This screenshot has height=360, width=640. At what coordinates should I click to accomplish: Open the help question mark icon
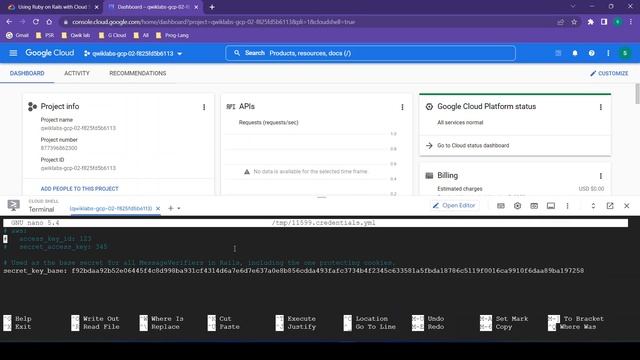pos(591,53)
